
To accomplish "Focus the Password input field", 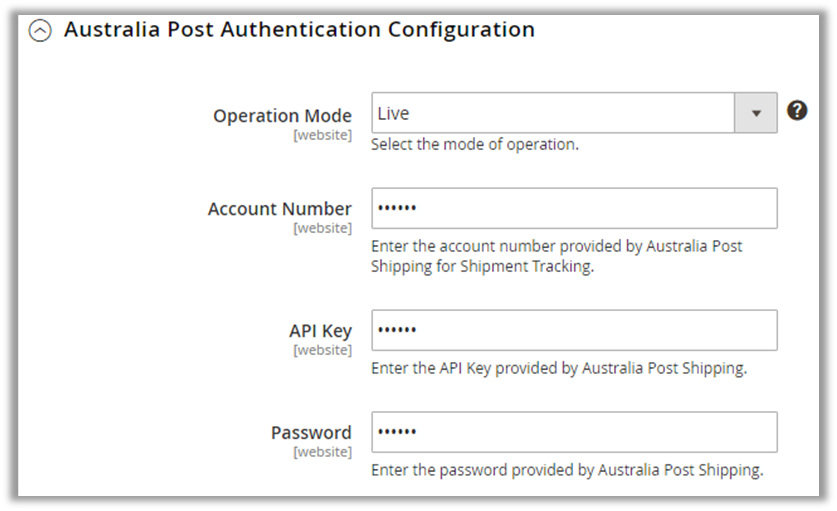I will [x=574, y=432].
